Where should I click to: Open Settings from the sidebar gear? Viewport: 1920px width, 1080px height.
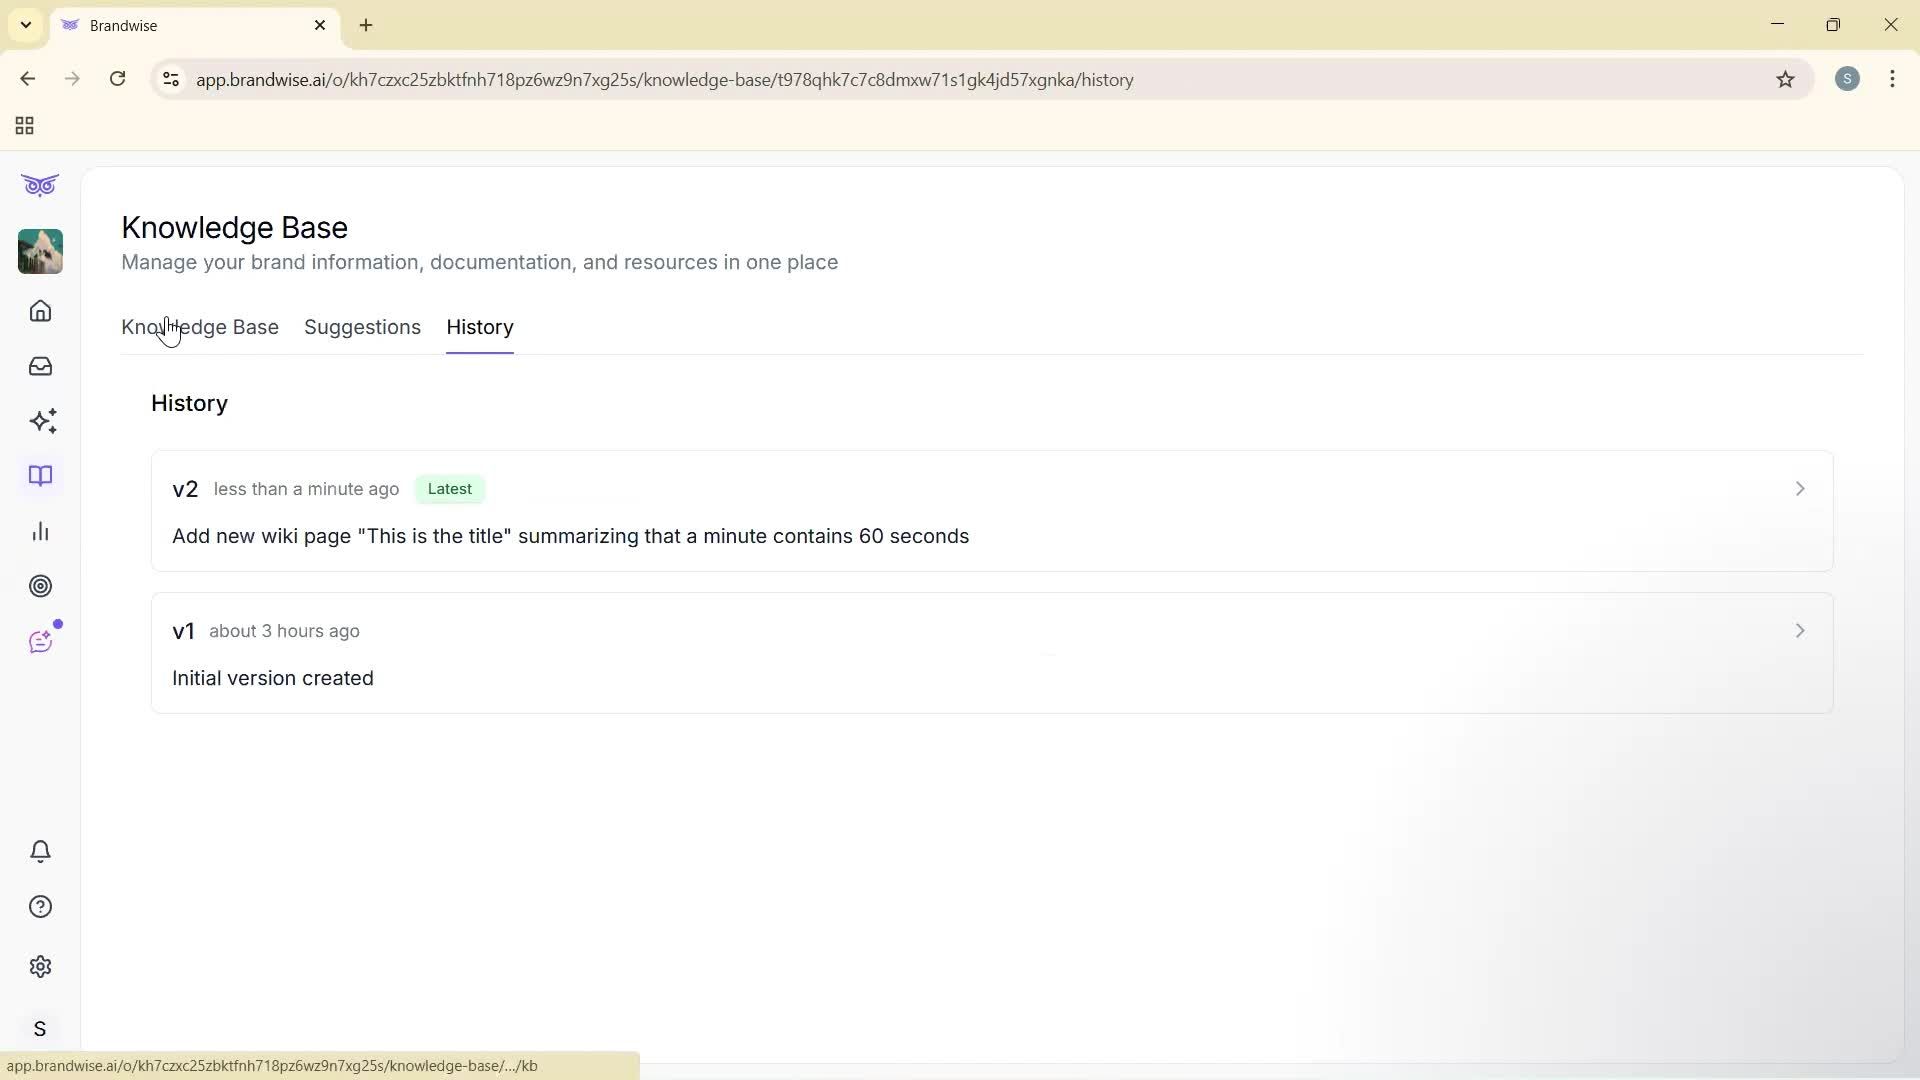[x=40, y=966]
